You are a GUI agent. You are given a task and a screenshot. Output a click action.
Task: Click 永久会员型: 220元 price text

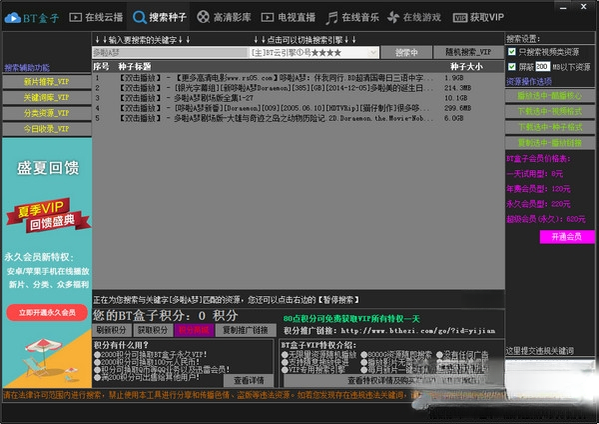pos(538,204)
